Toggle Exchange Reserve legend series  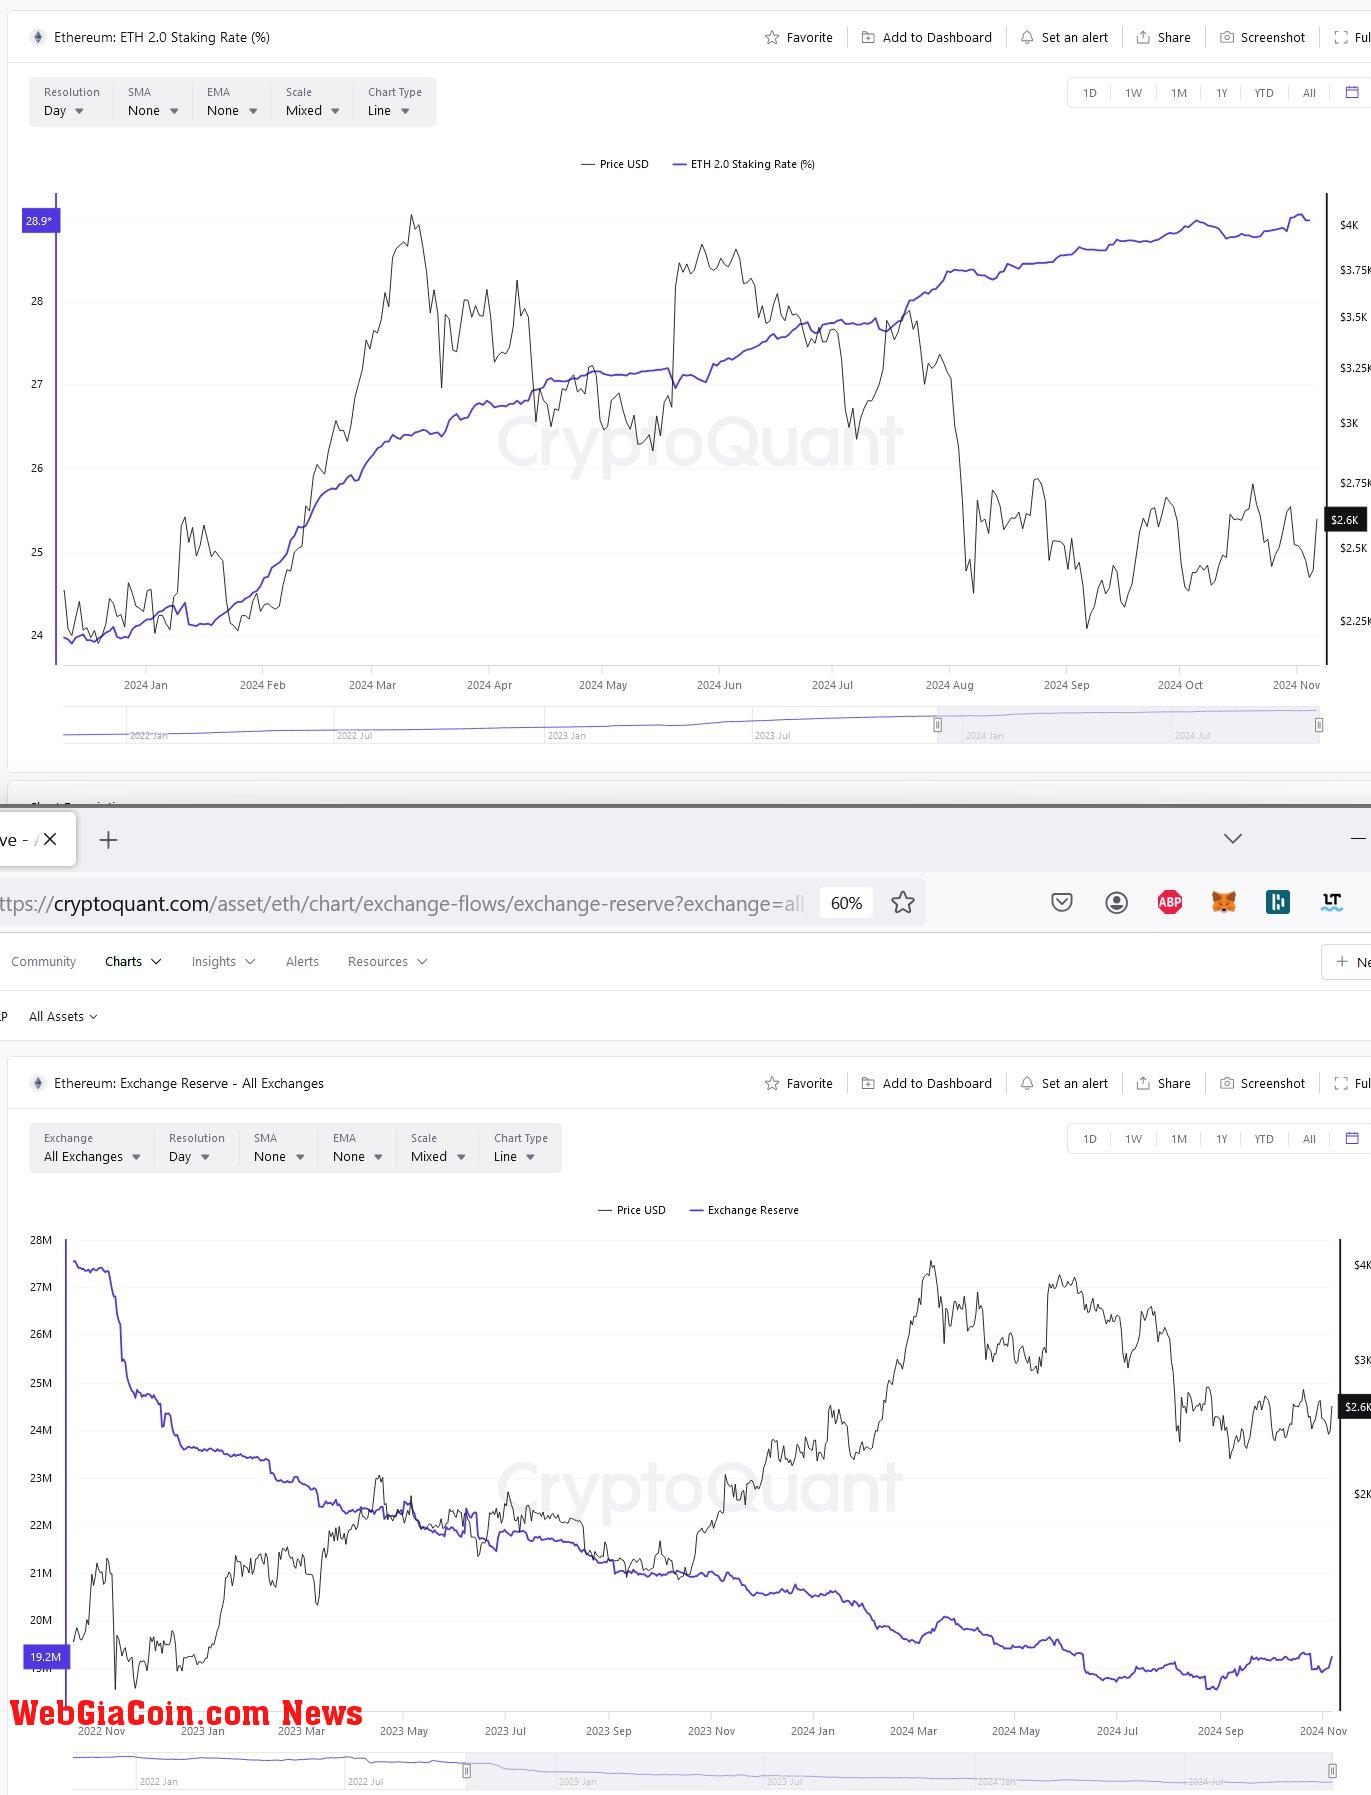click(x=744, y=1210)
